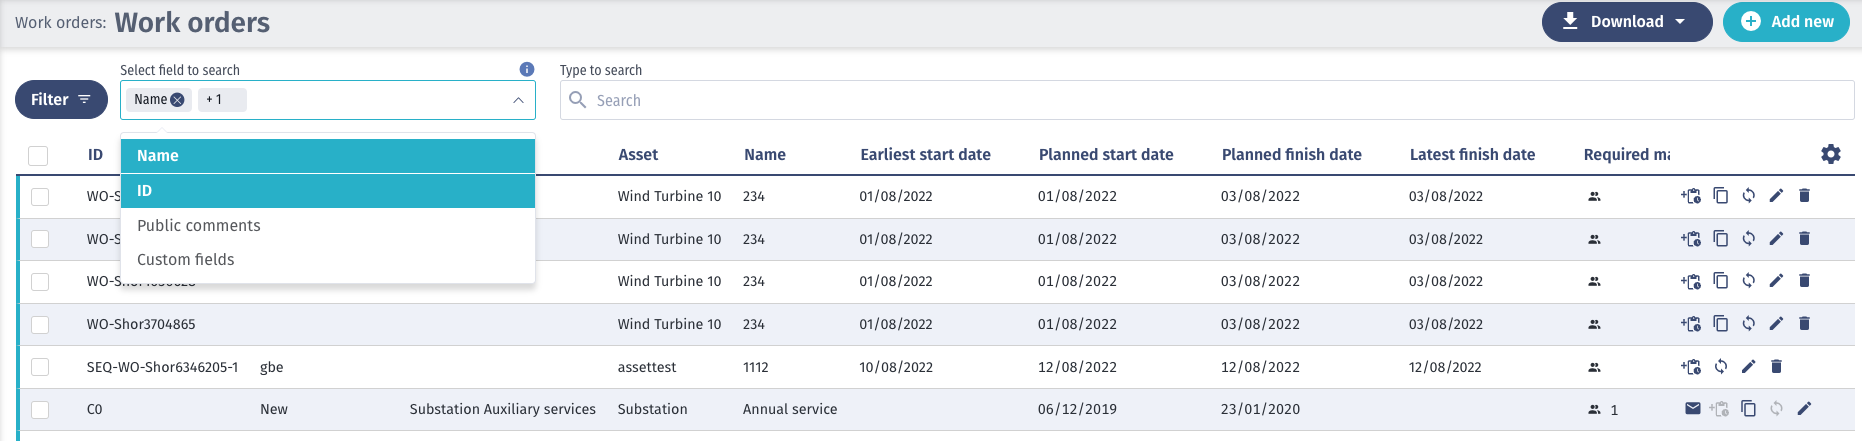Click the envelope icon in the Substation row

coord(1692,408)
